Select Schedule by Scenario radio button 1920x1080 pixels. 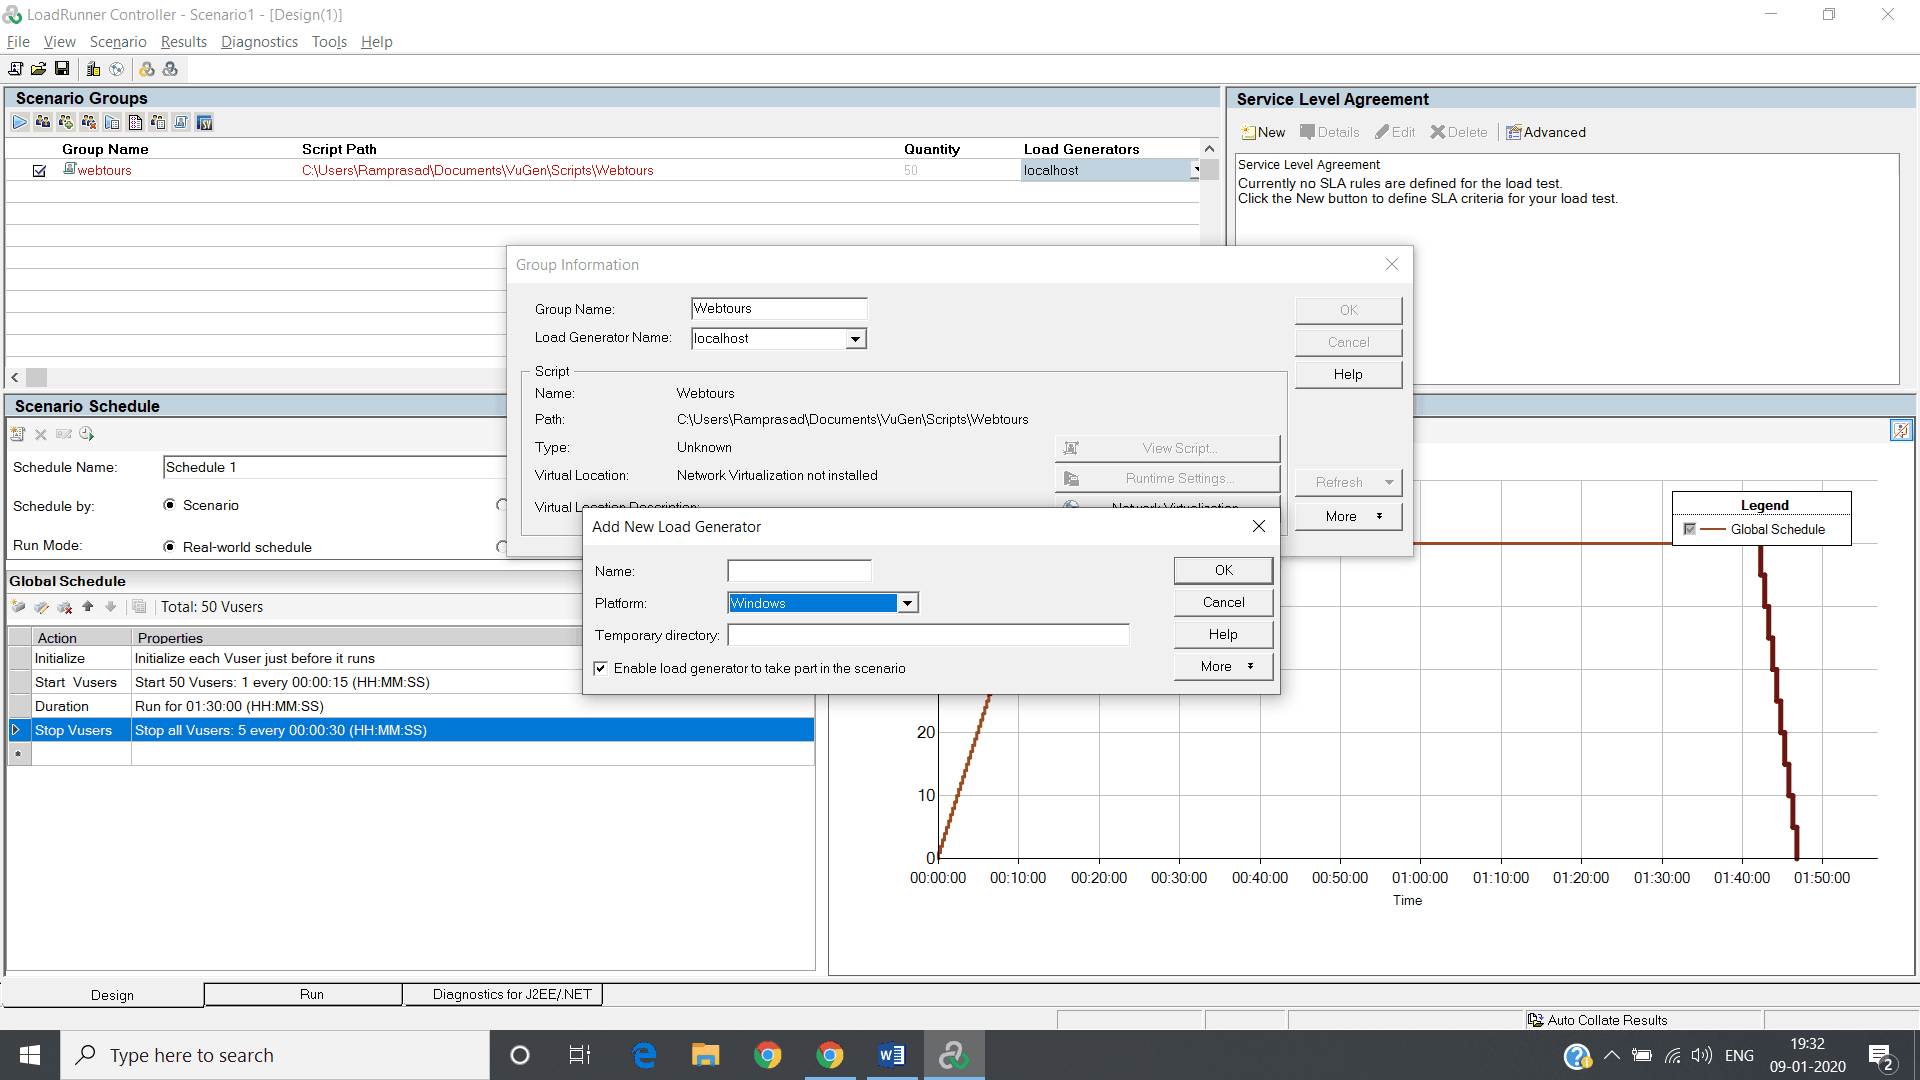click(x=169, y=505)
